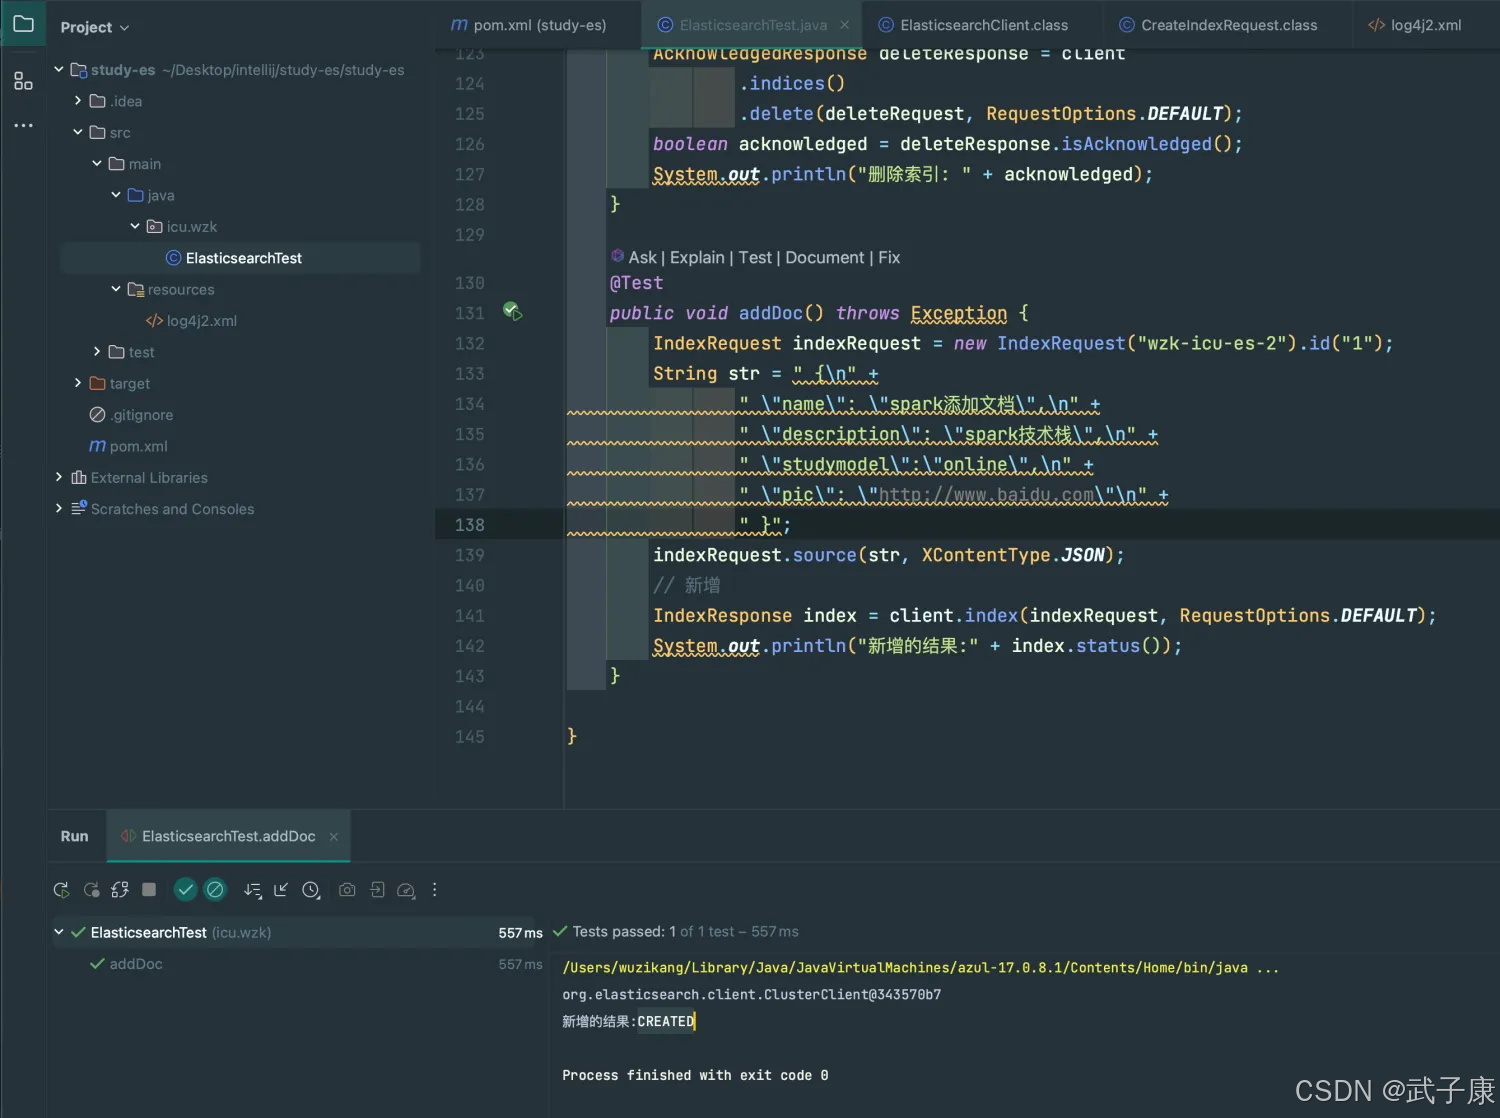Click the run gutter icon beside addDoc

(x=512, y=312)
